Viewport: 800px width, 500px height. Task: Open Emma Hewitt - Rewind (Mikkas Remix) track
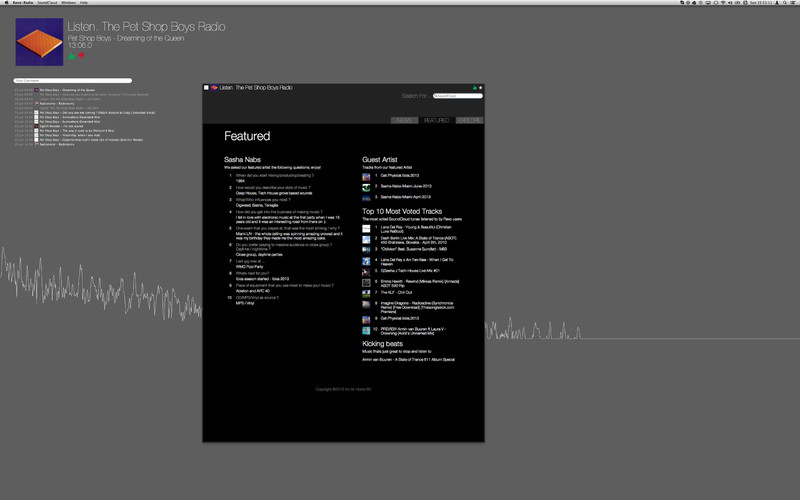[419, 283]
